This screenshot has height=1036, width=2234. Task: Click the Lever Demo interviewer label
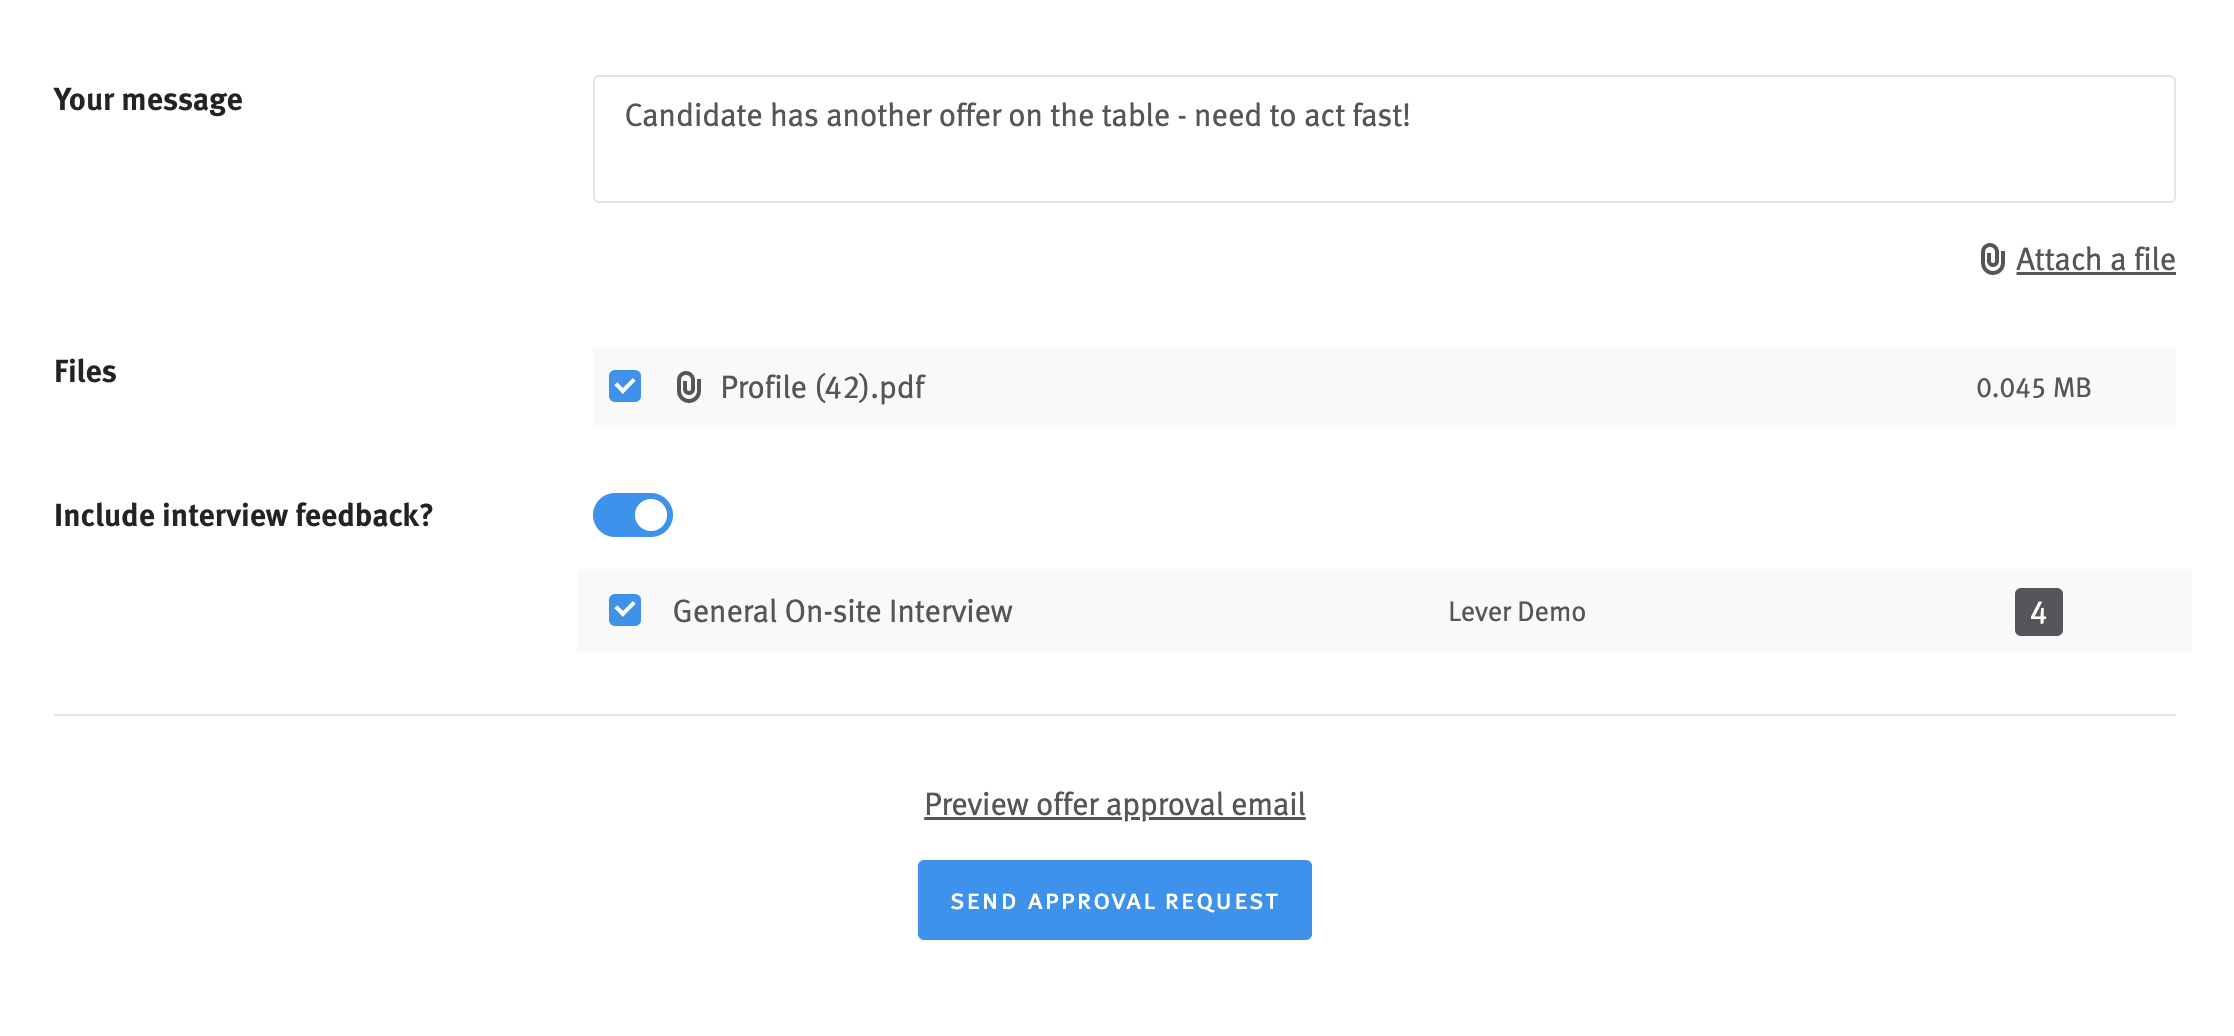(1515, 611)
